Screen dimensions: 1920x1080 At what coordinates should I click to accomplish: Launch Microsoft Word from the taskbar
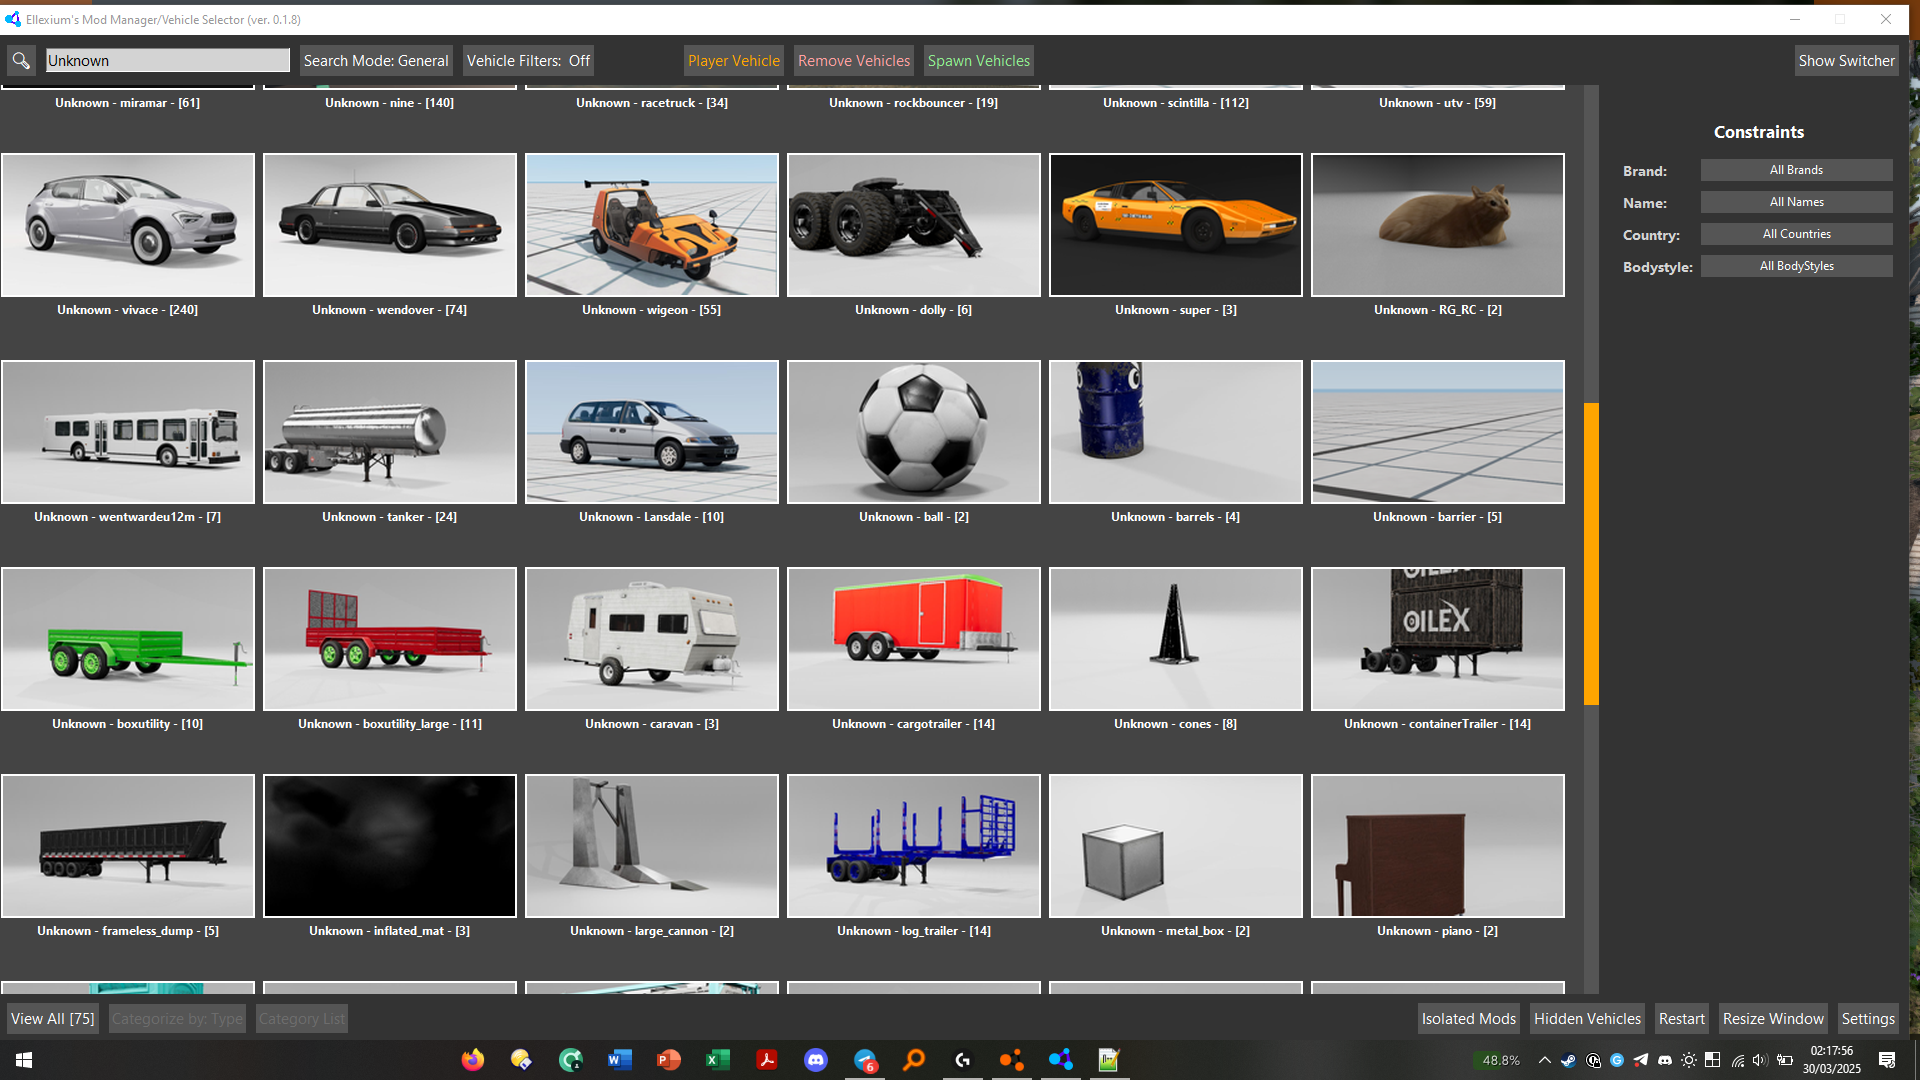coord(619,1060)
